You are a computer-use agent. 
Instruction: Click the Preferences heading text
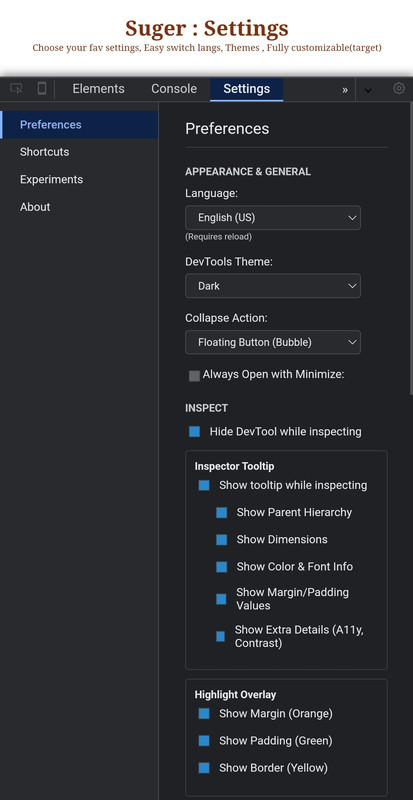click(227, 129)
